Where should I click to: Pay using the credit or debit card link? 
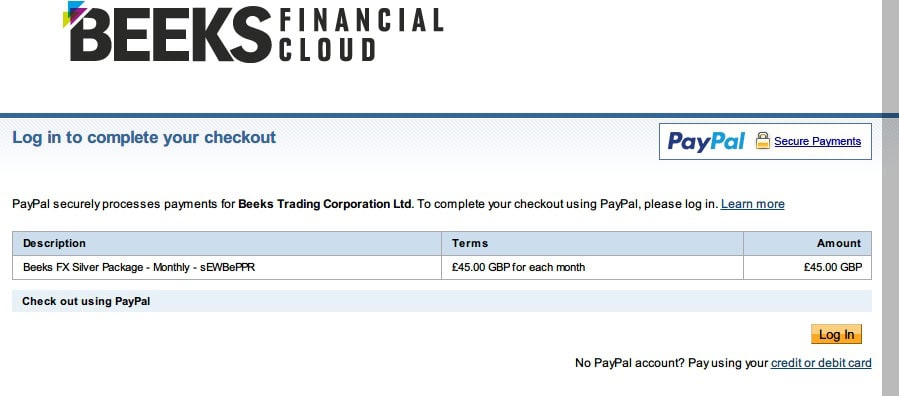[821, 363]
